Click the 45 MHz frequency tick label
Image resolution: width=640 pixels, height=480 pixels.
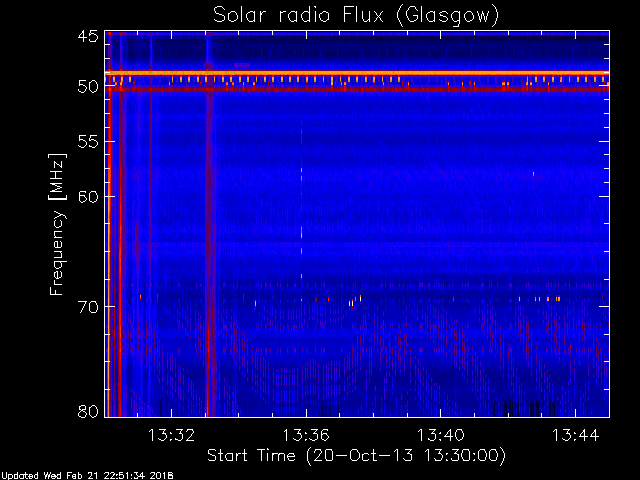click(88, 37)
